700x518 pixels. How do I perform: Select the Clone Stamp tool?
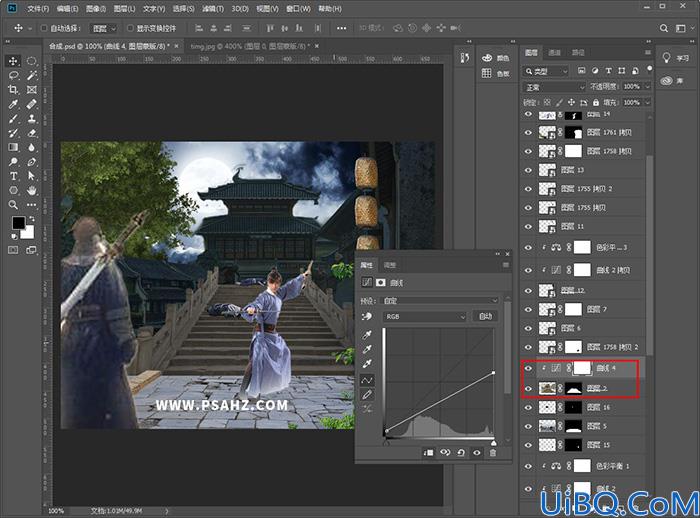click(31, 119)
